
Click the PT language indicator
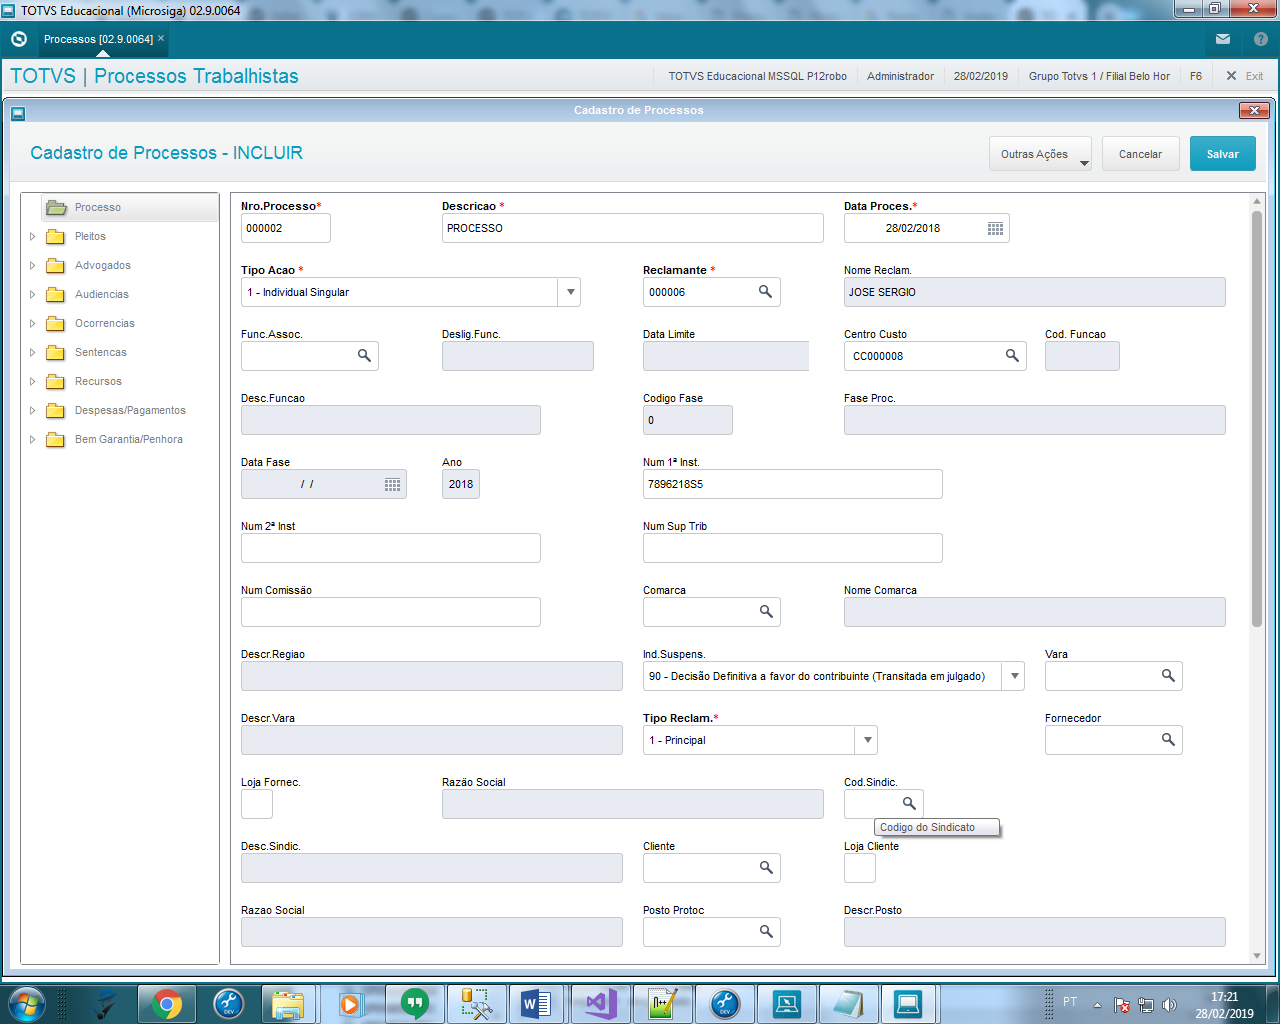(1070, 1002)
